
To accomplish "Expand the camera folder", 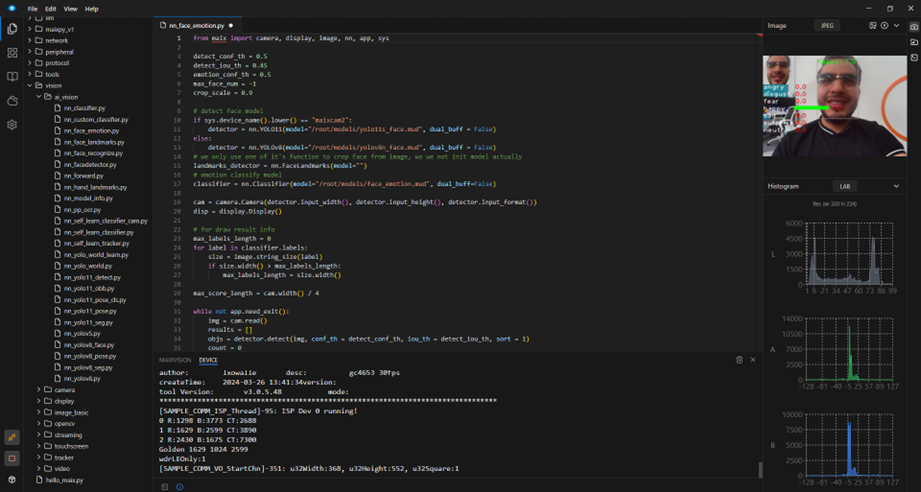I will pyautogui.click(x=39, y=390).
